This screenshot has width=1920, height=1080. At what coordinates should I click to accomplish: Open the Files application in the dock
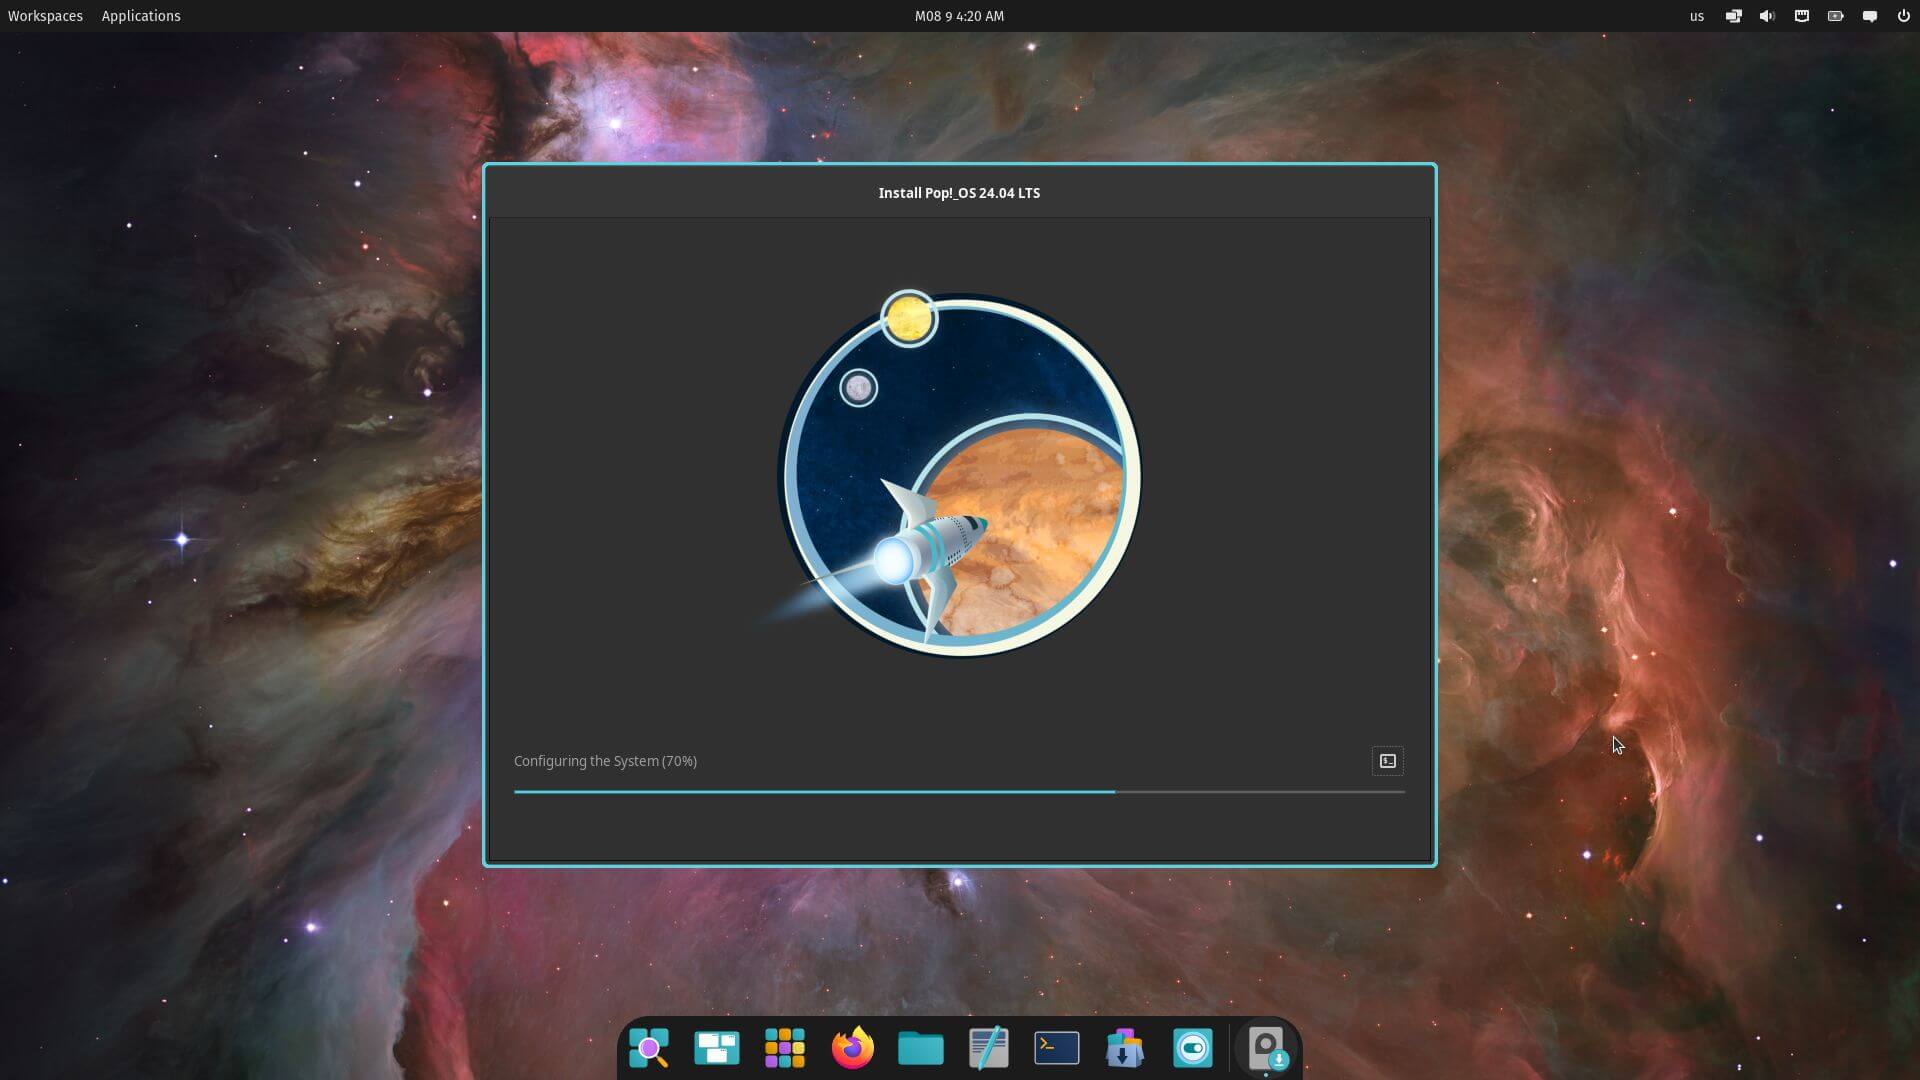pos(921,1049)
